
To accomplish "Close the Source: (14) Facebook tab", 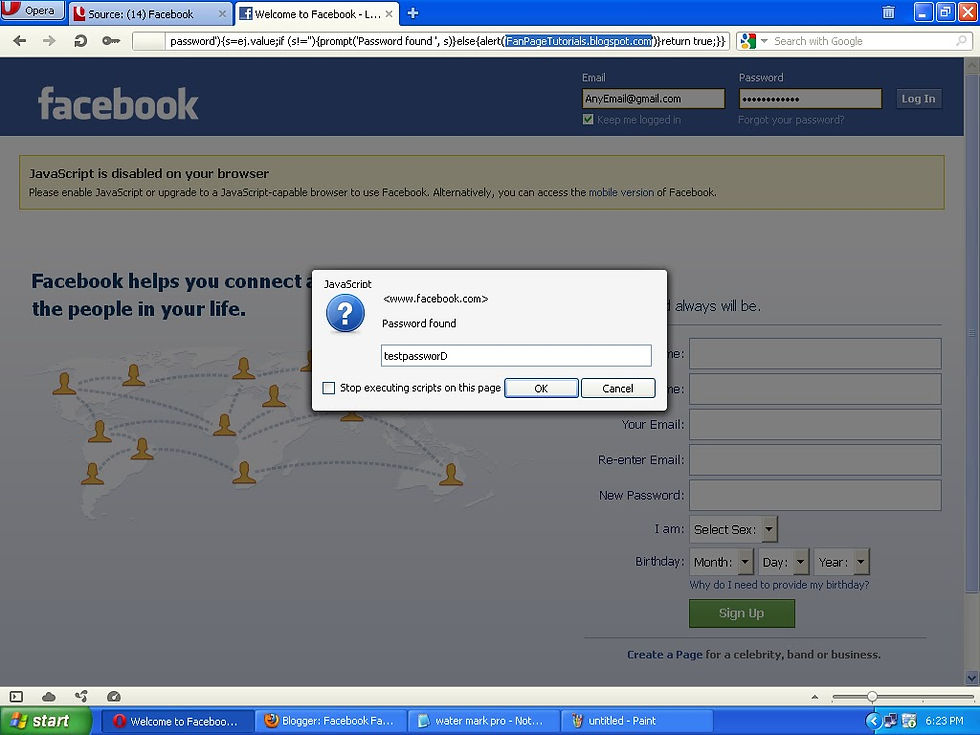I will (222, 14).
